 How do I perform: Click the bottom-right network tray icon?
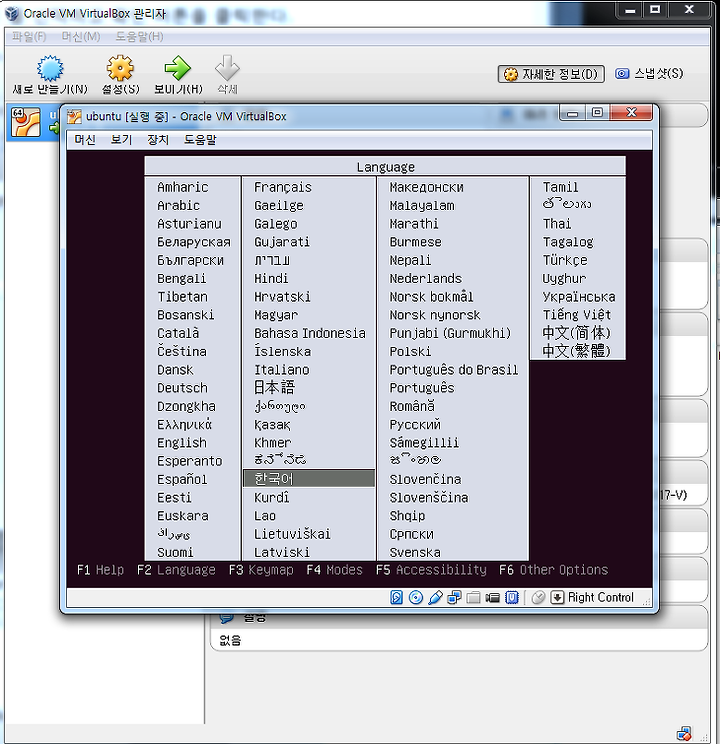[684, 733]
